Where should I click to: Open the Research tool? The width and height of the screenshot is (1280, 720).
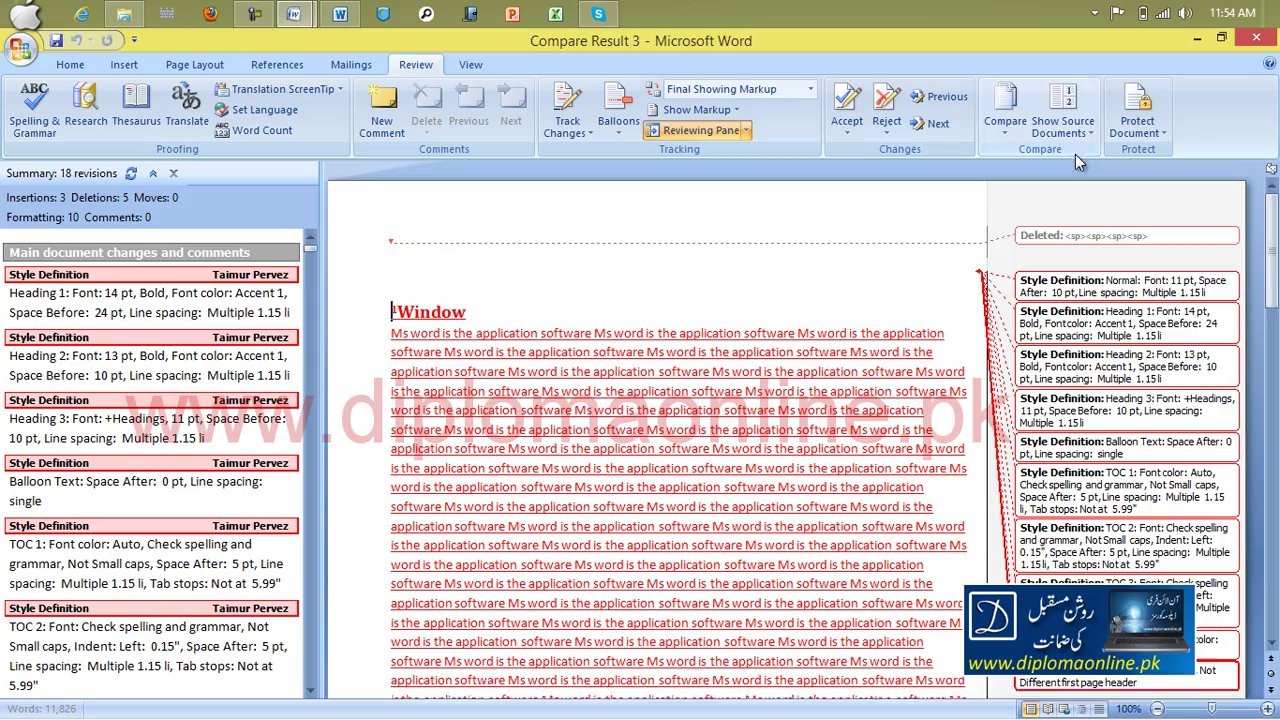[x=86, y=106]
